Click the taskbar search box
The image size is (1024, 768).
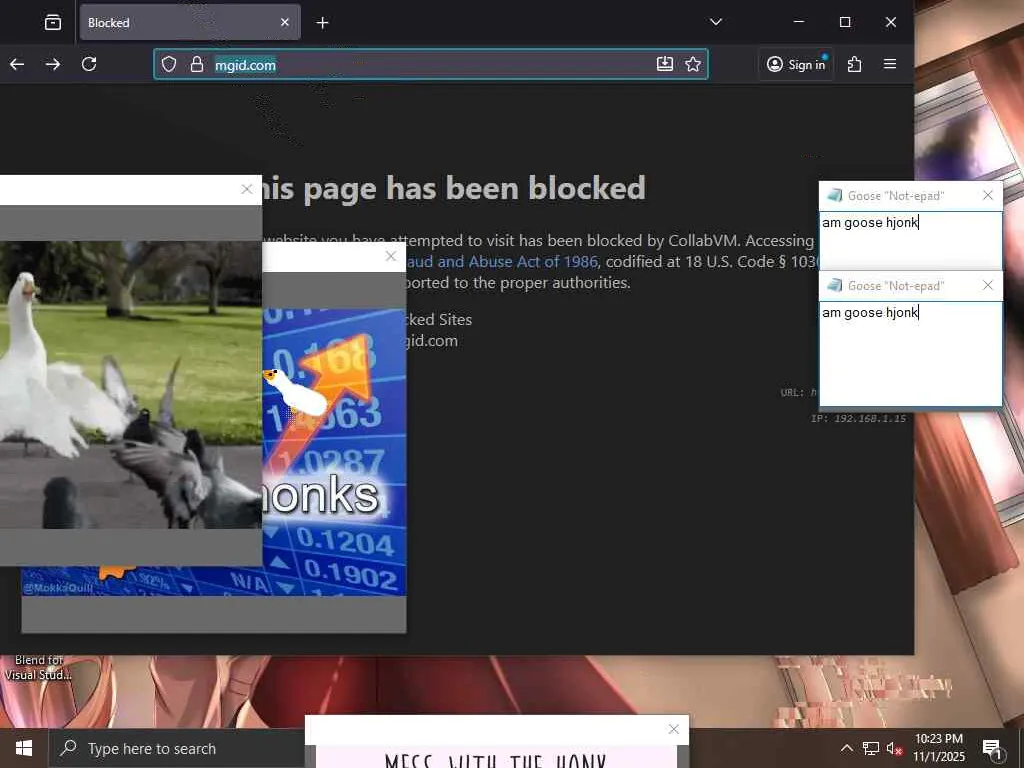176,748
